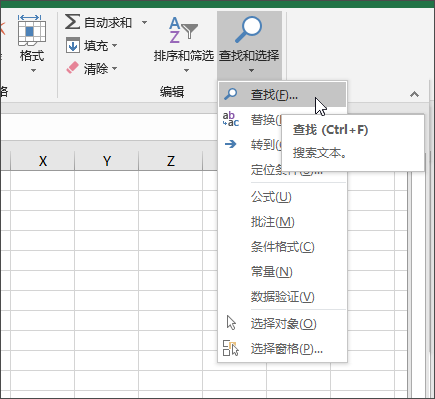Image resolution: width=435 pixels, height=399 pixels.
Task: Click the replace ab-ac icon
Action: [231, 119]
